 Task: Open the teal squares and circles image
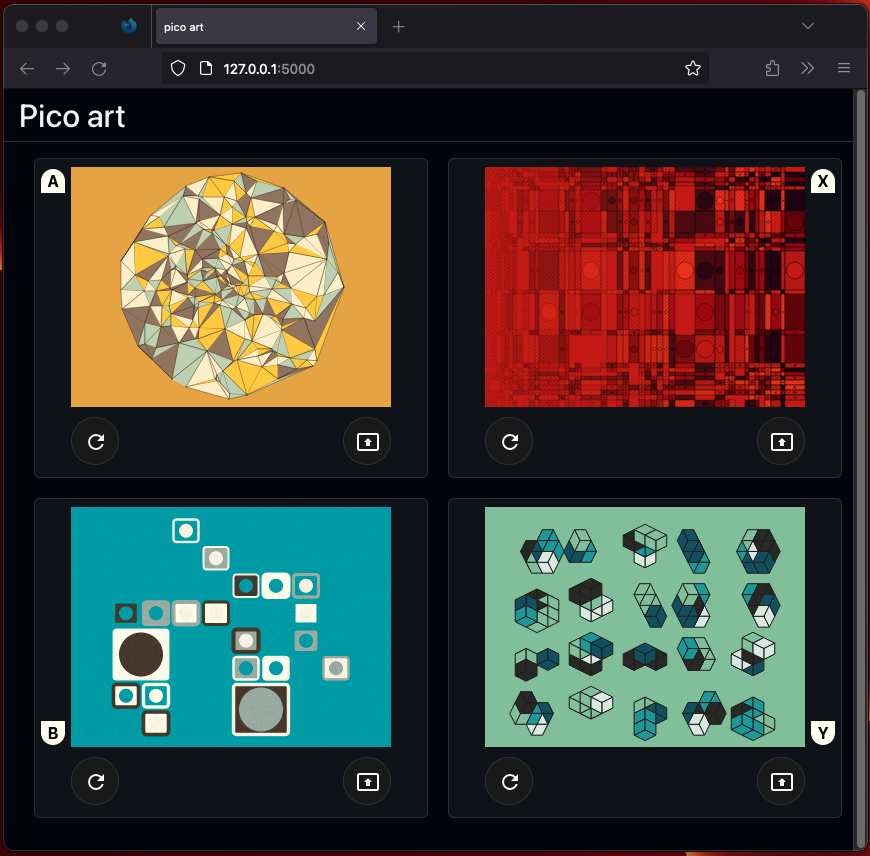coord(231,627)
